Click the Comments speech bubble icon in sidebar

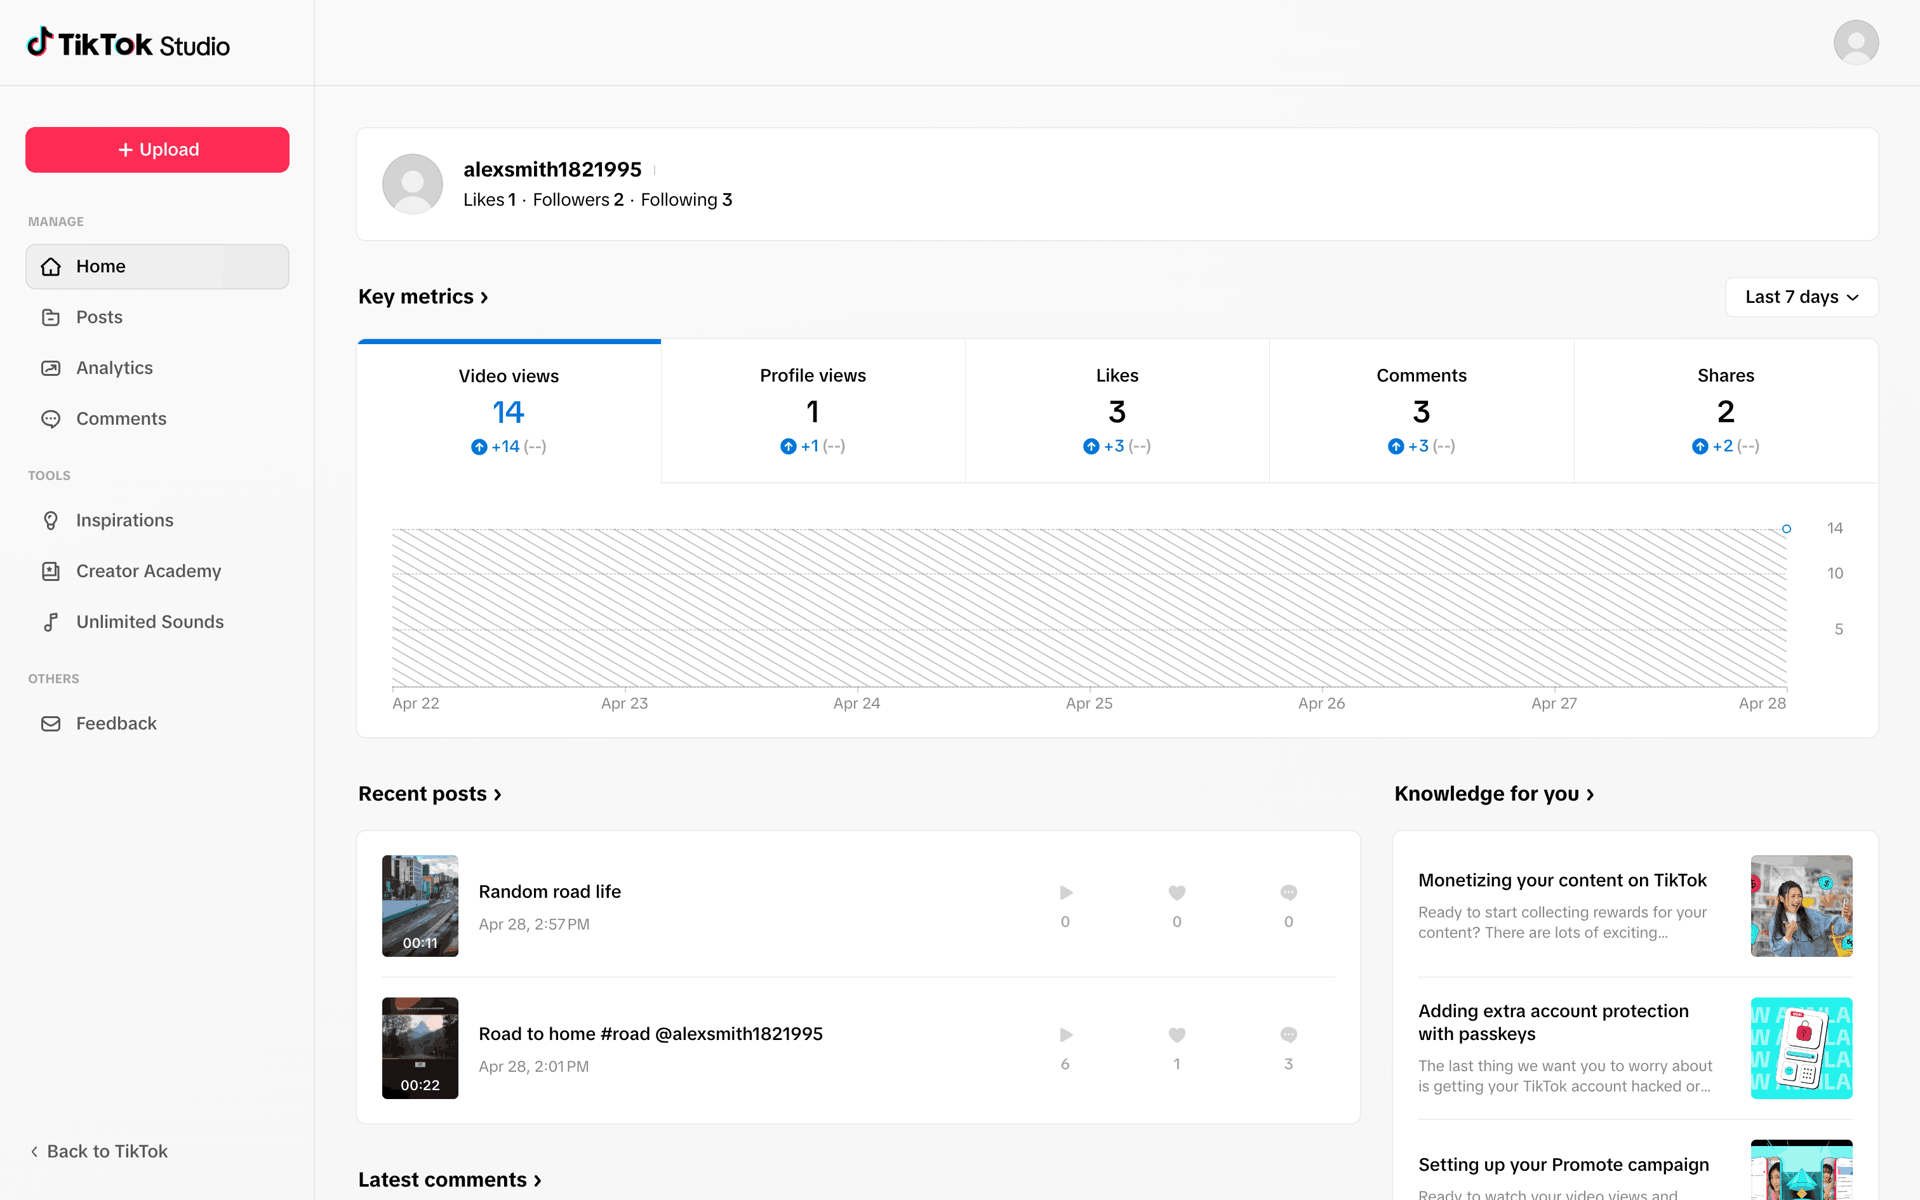51,419
